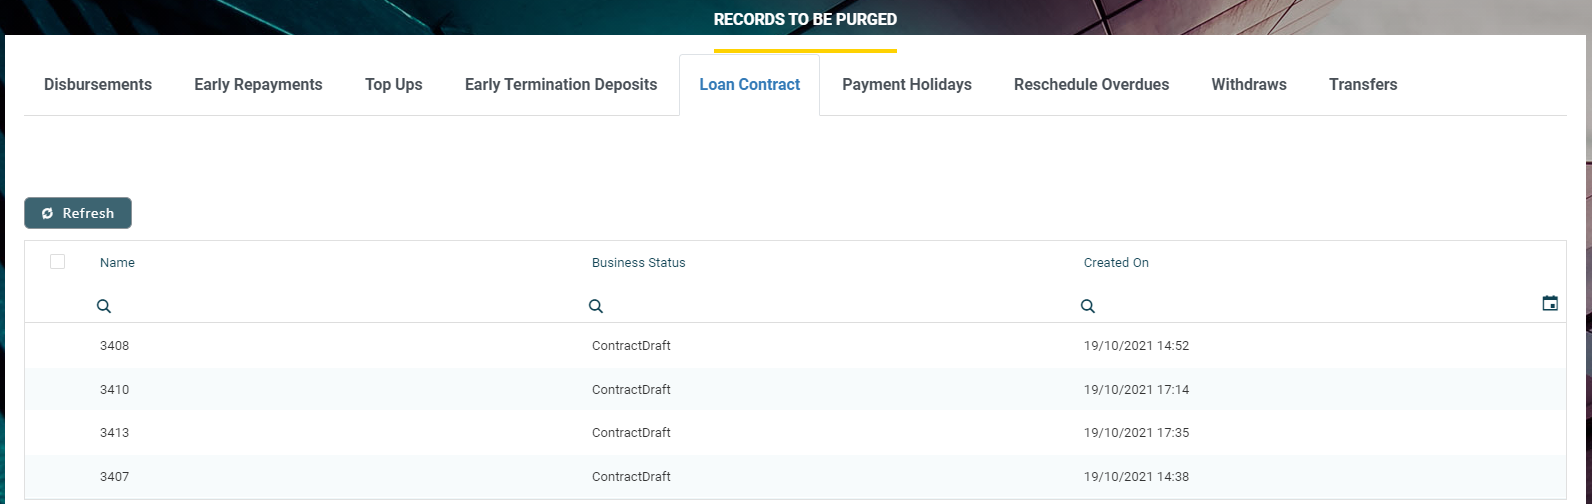Select the Early Termination Deposits tab
This screenshot has height=504, width=1592.
(x=561, y=85)
